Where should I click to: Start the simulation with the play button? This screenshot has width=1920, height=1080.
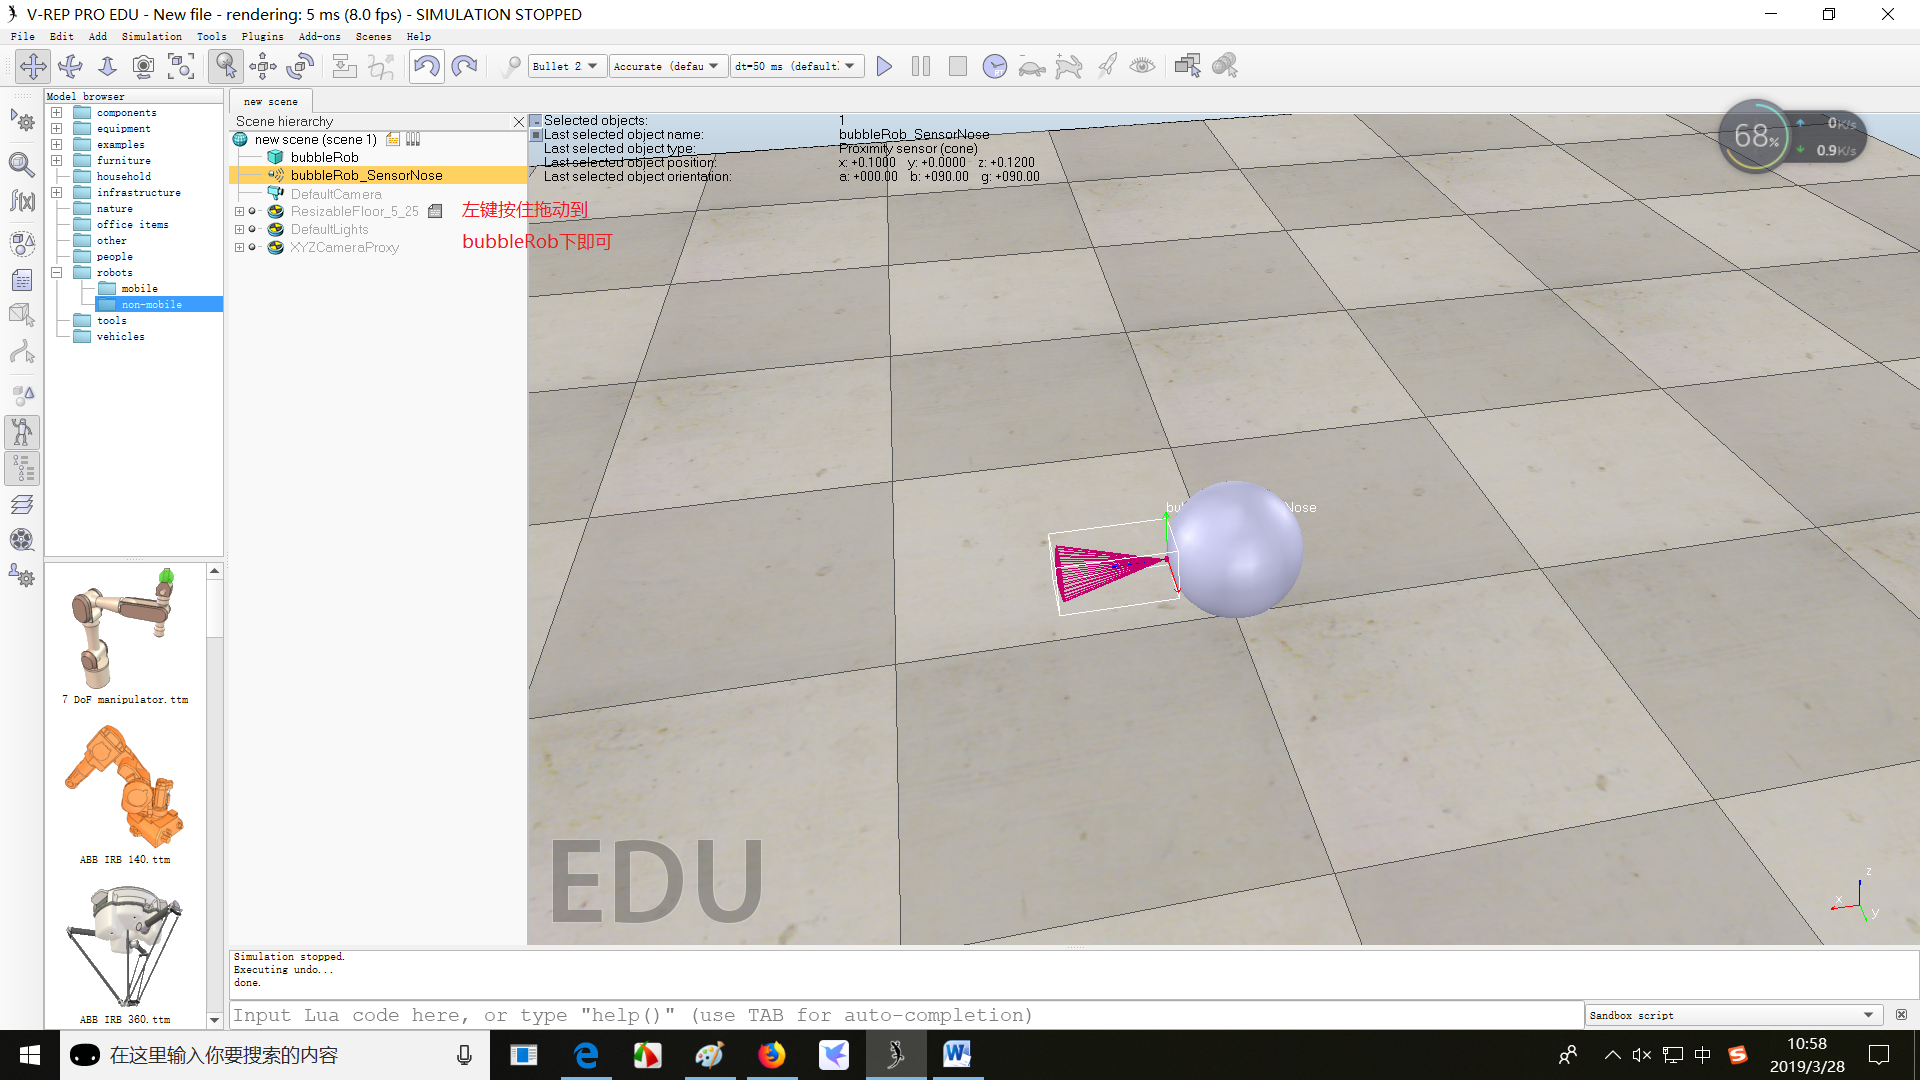click(884, 66)
